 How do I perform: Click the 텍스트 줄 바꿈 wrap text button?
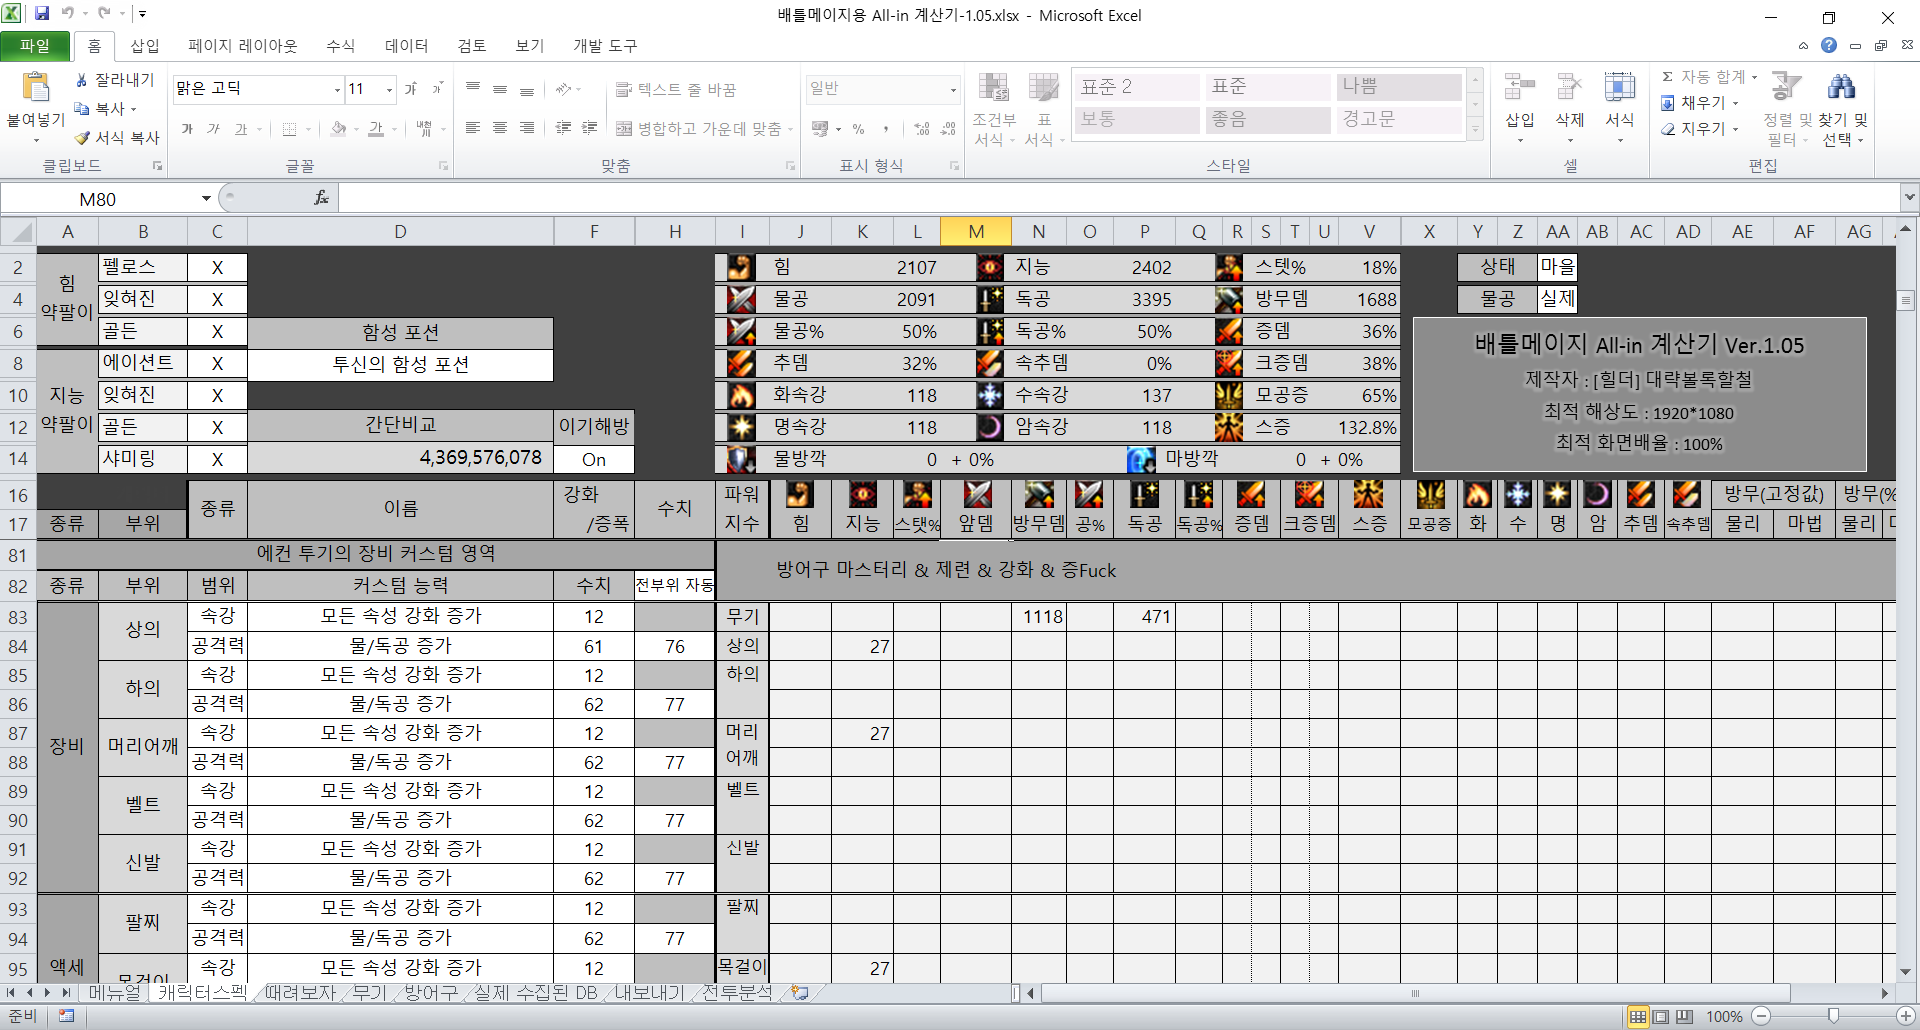[676, 90]
